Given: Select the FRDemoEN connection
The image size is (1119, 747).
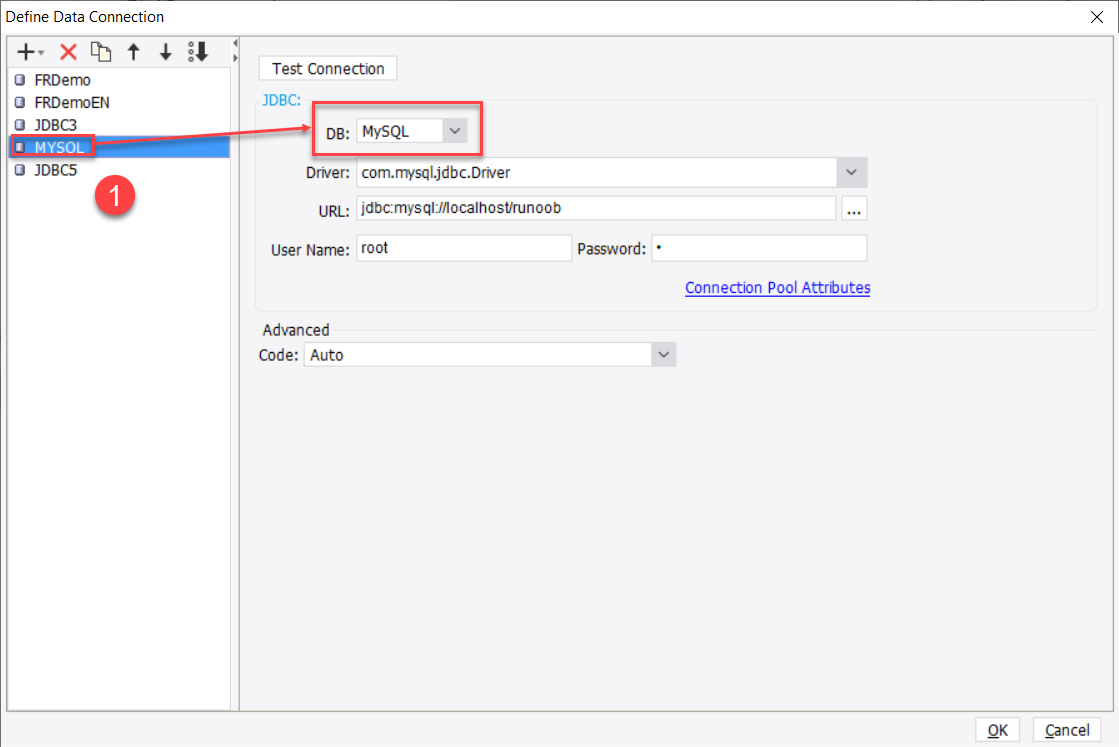Looking at the screenshot, I should click(70, 102).
